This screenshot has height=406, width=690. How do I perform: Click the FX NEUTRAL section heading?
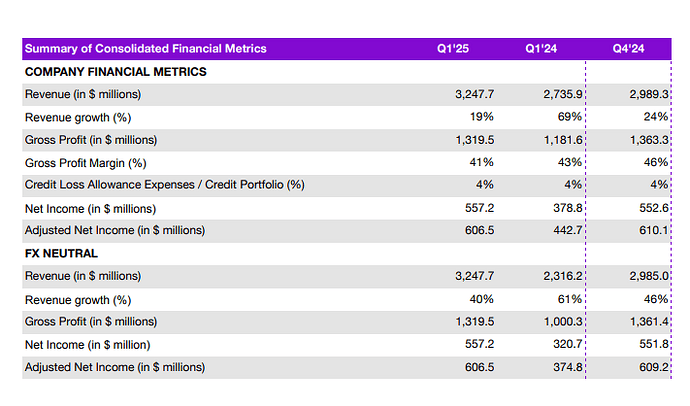click(x=61, y=253)
